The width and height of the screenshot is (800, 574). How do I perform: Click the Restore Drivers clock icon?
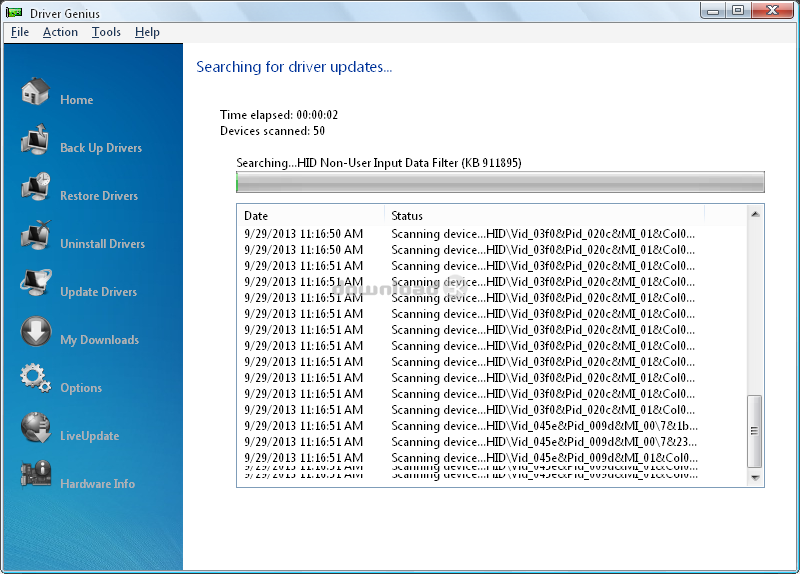(35, 187)
